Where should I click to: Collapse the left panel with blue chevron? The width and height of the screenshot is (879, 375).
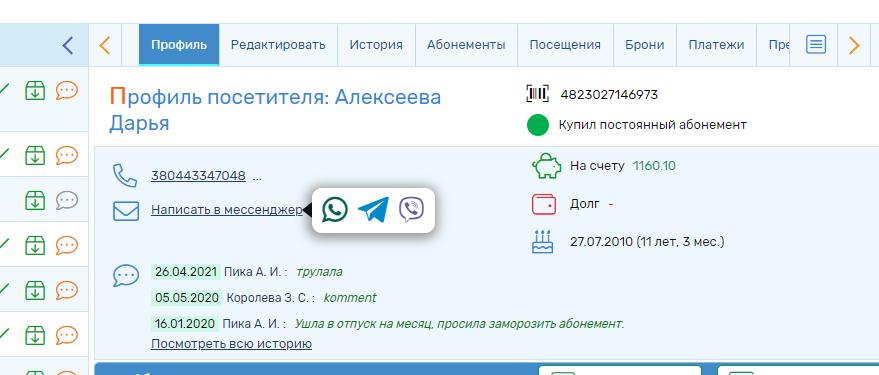click(68, 45)
